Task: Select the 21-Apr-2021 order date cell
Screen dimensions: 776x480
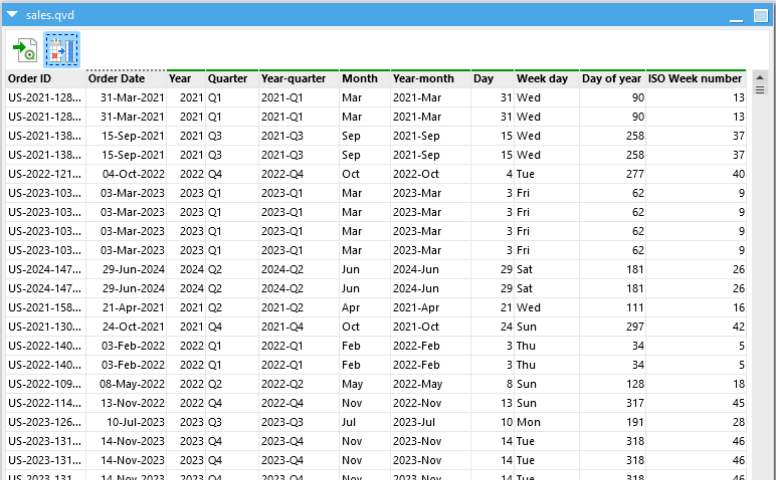Action: click(x=126, y=308)
